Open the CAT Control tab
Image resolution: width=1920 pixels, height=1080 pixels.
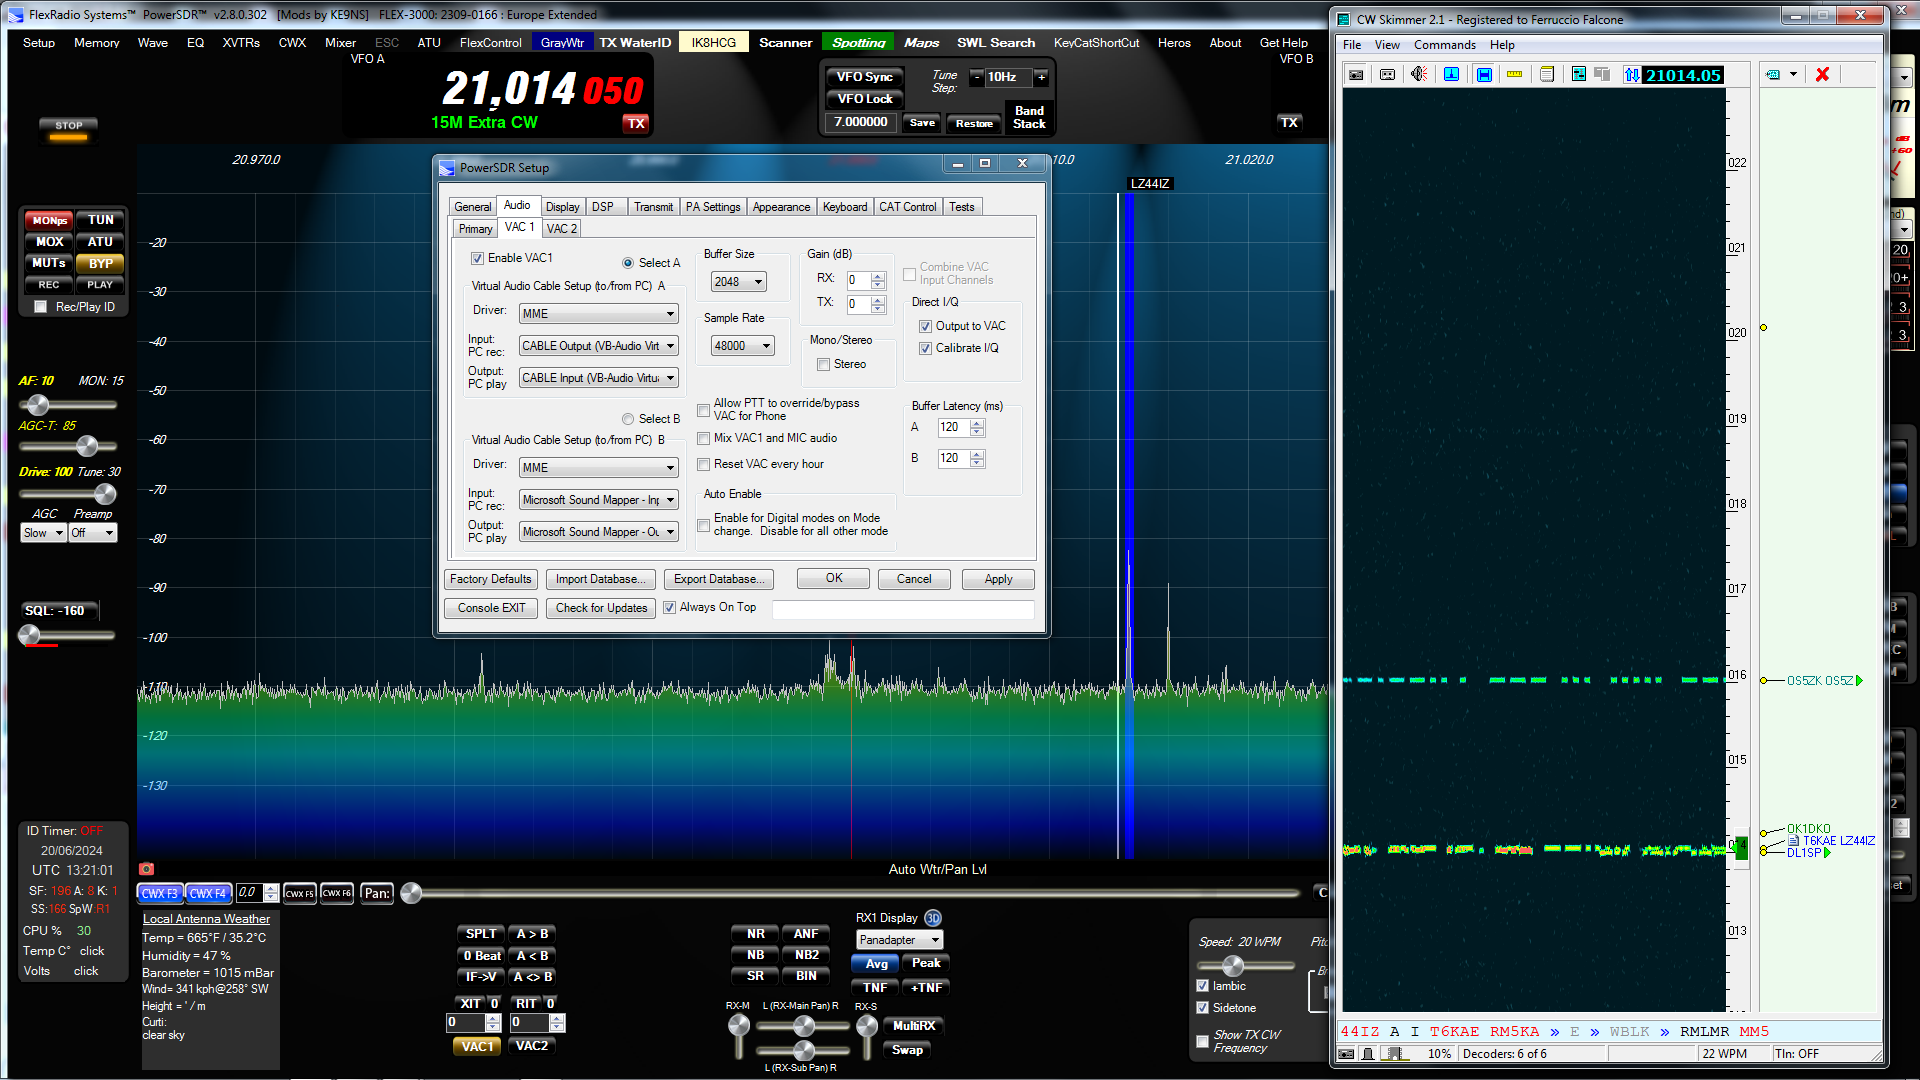908,207
